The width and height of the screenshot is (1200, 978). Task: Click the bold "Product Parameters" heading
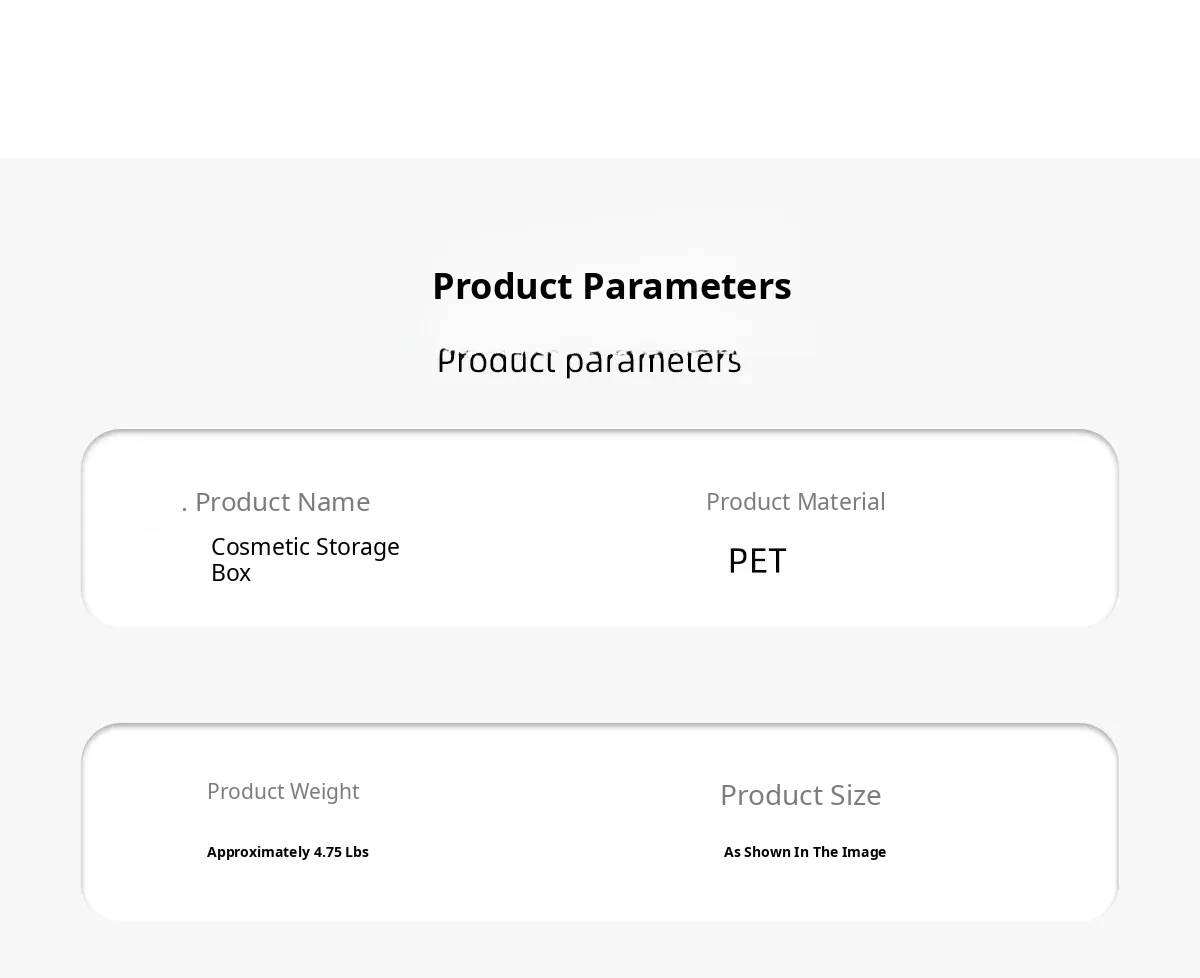[611, 287]
